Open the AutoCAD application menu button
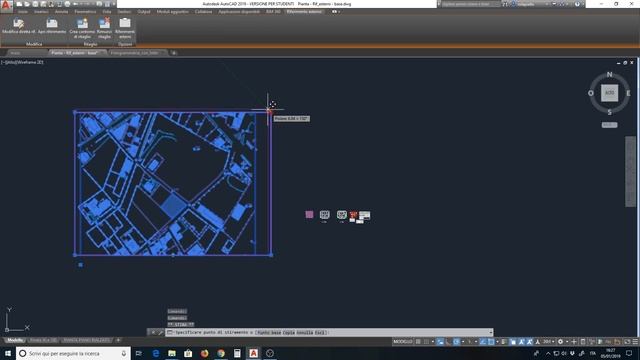The height and width of the screenshot is (360, 640). (x=6, y=5)
